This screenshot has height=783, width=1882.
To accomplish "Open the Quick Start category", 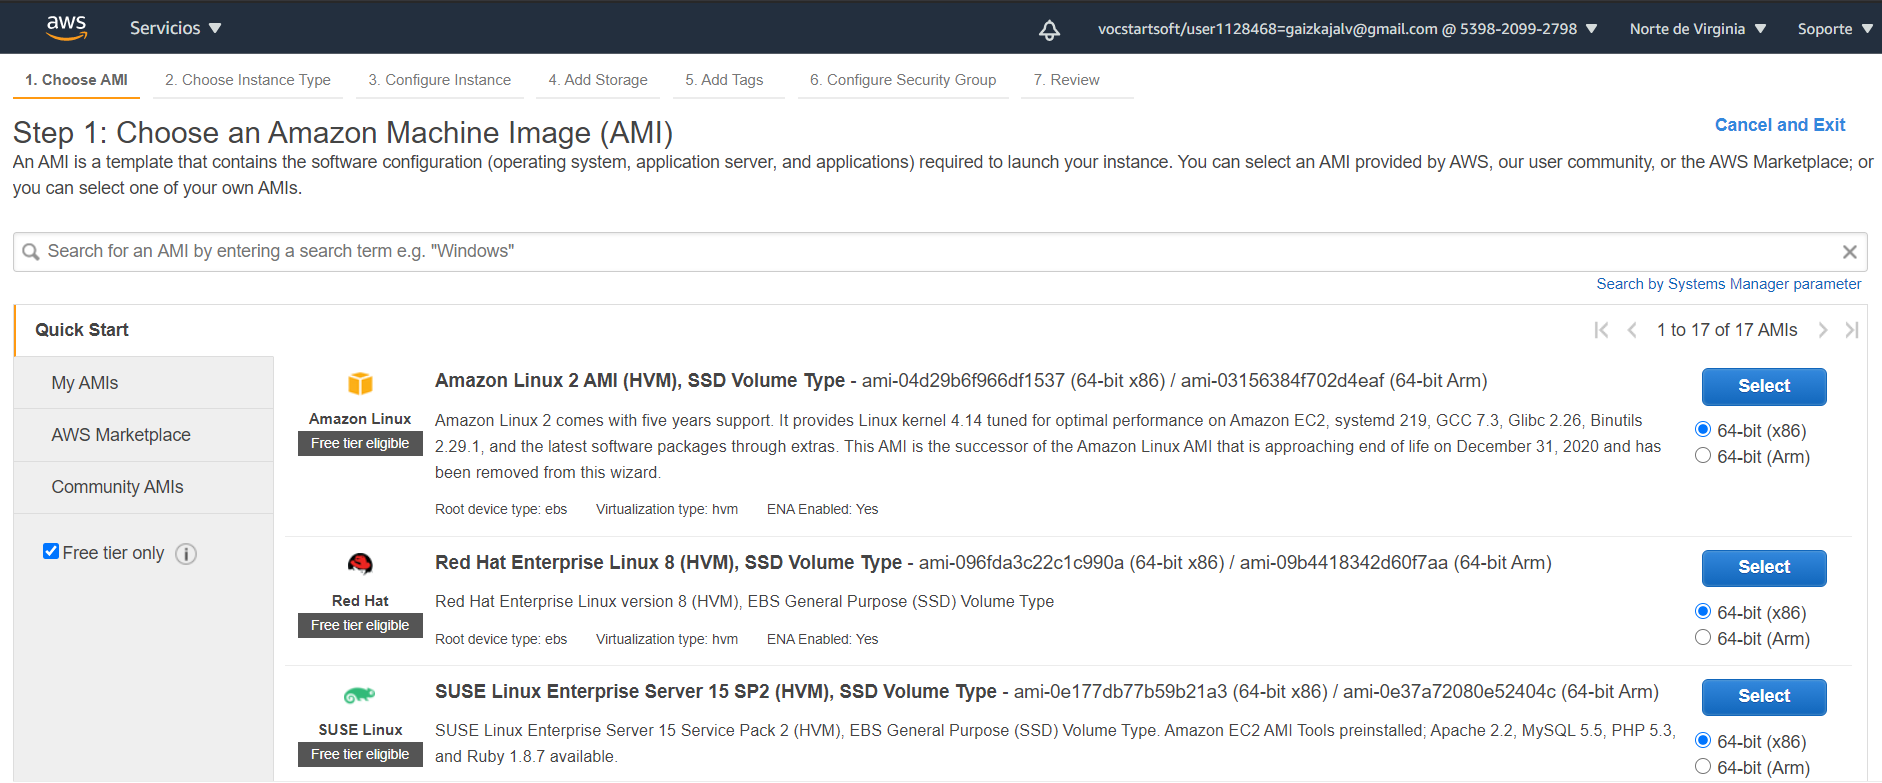I will 82,330.
